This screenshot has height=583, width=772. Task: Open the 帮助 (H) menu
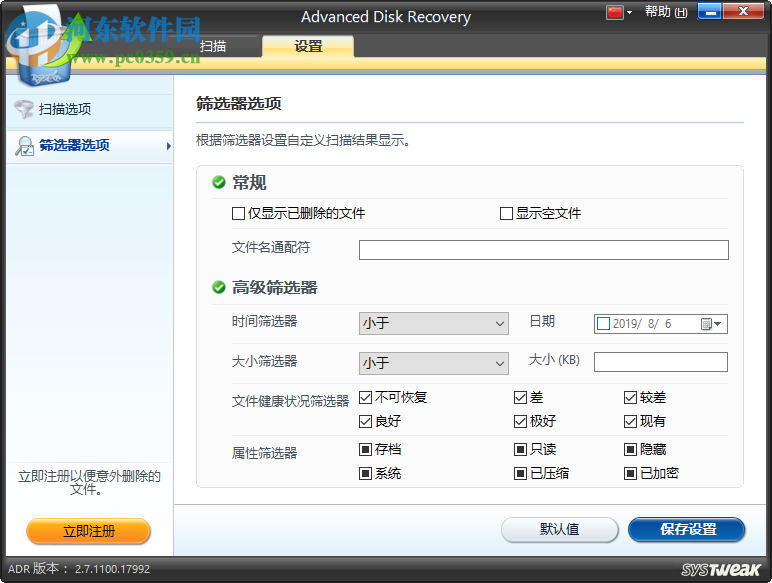point(666,12)
